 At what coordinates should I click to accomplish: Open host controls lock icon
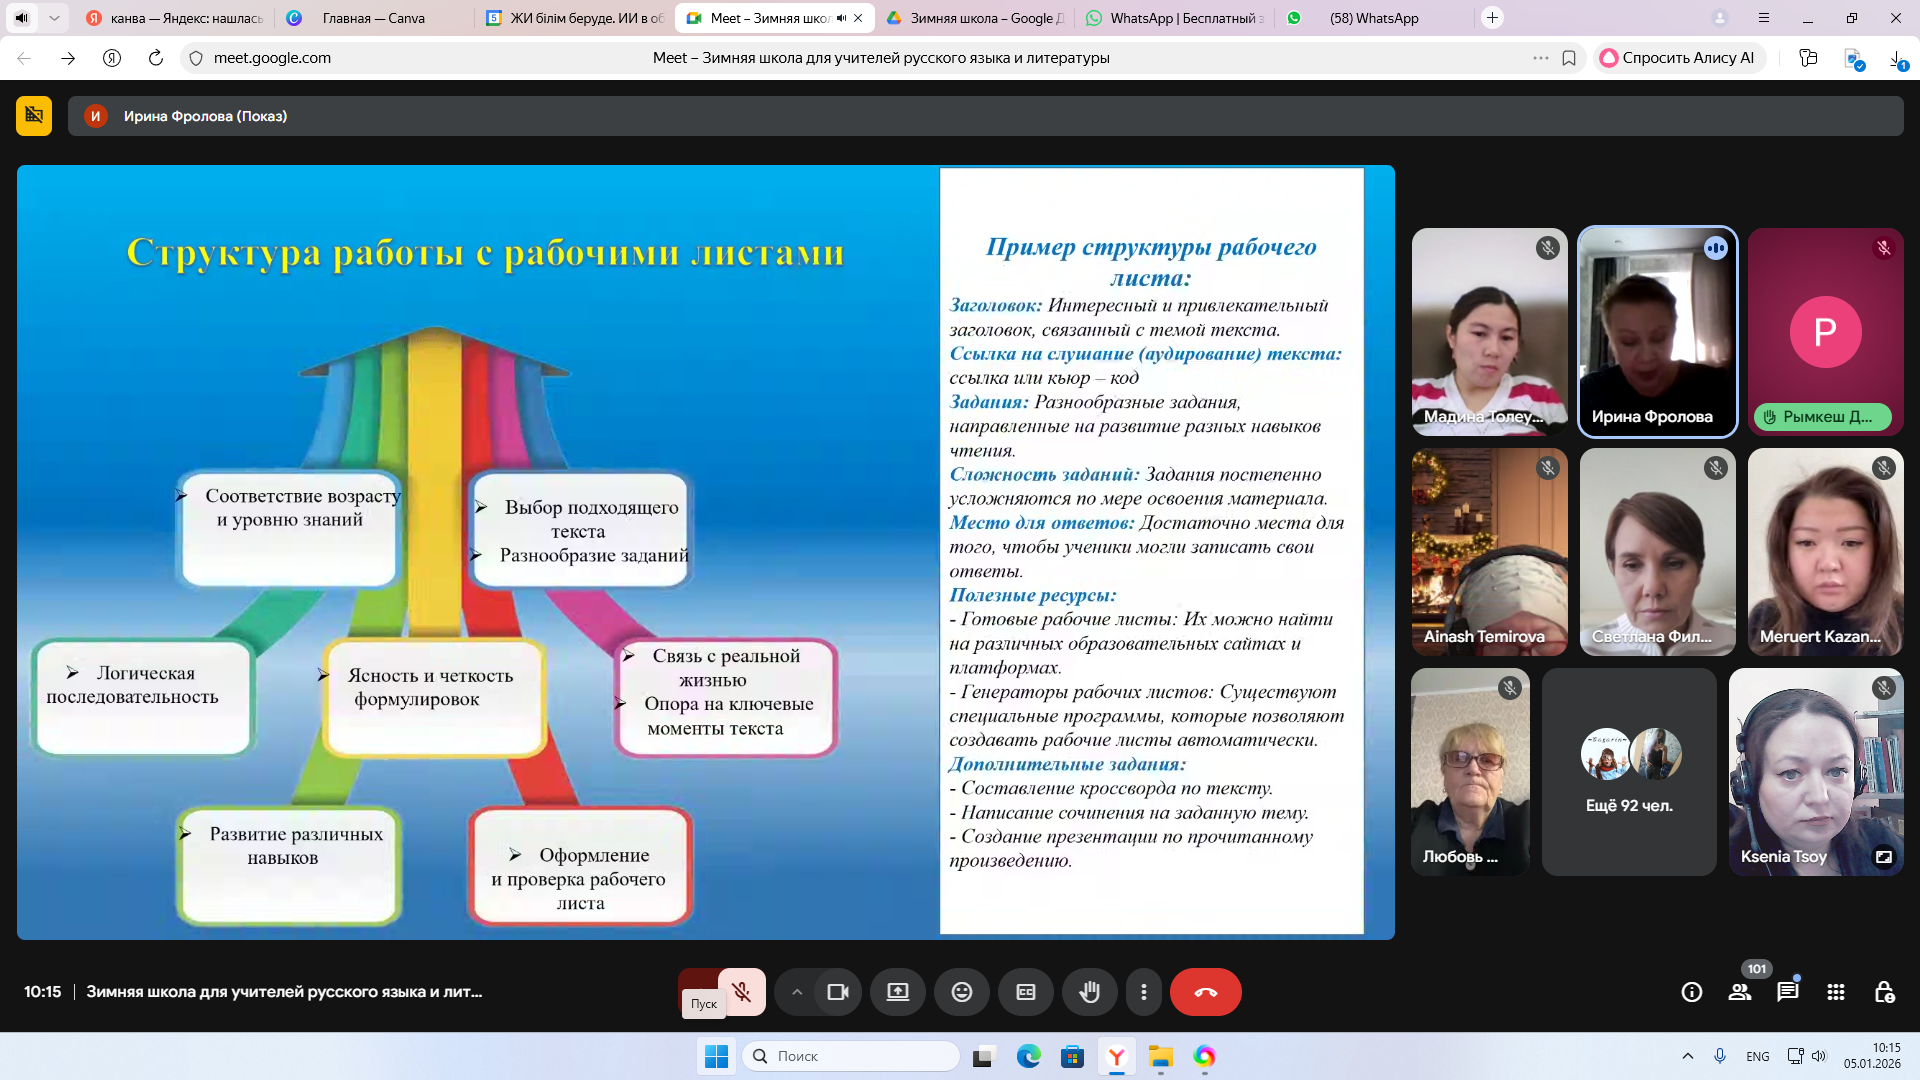point(1884,992)
